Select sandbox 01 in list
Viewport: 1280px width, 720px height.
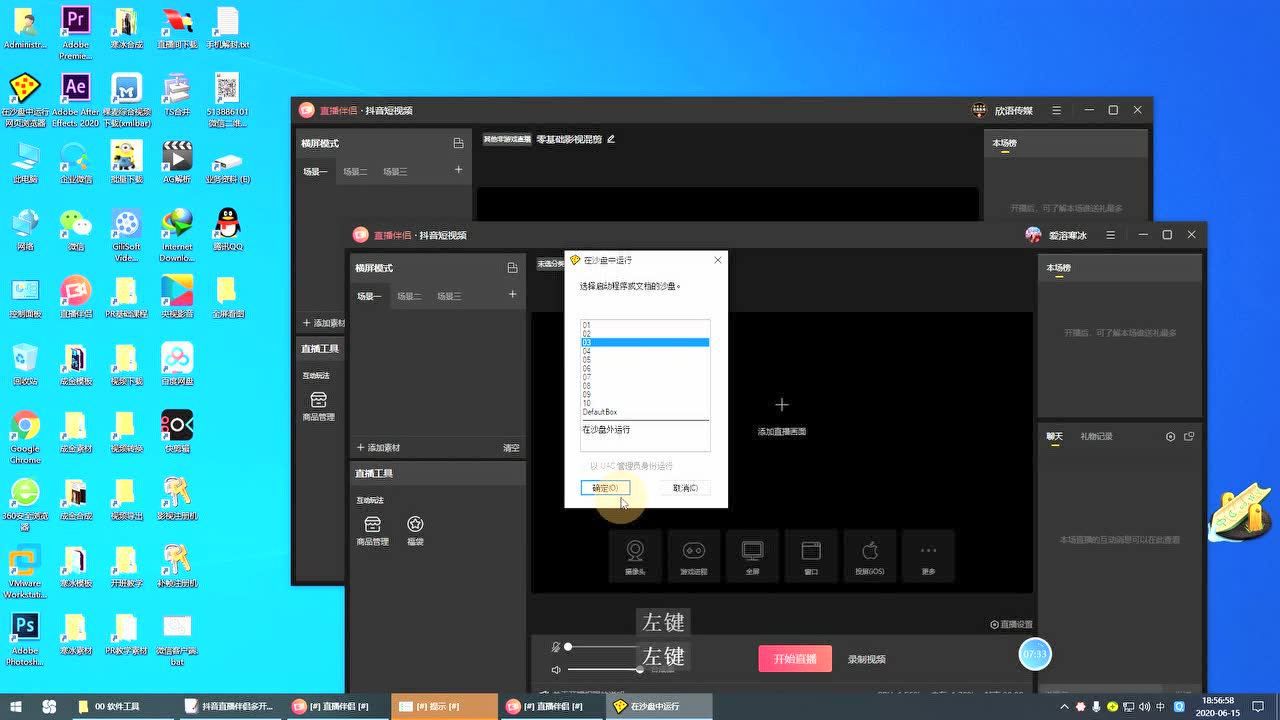(645, 325)
